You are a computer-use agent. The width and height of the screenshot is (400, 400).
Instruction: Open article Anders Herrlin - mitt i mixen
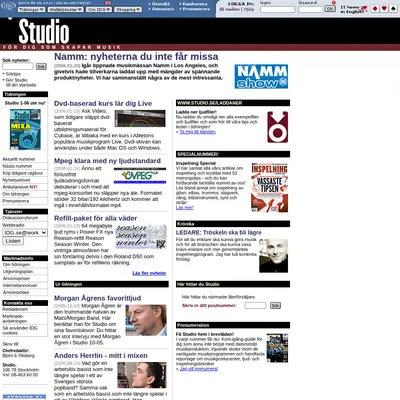pos(101,356)
